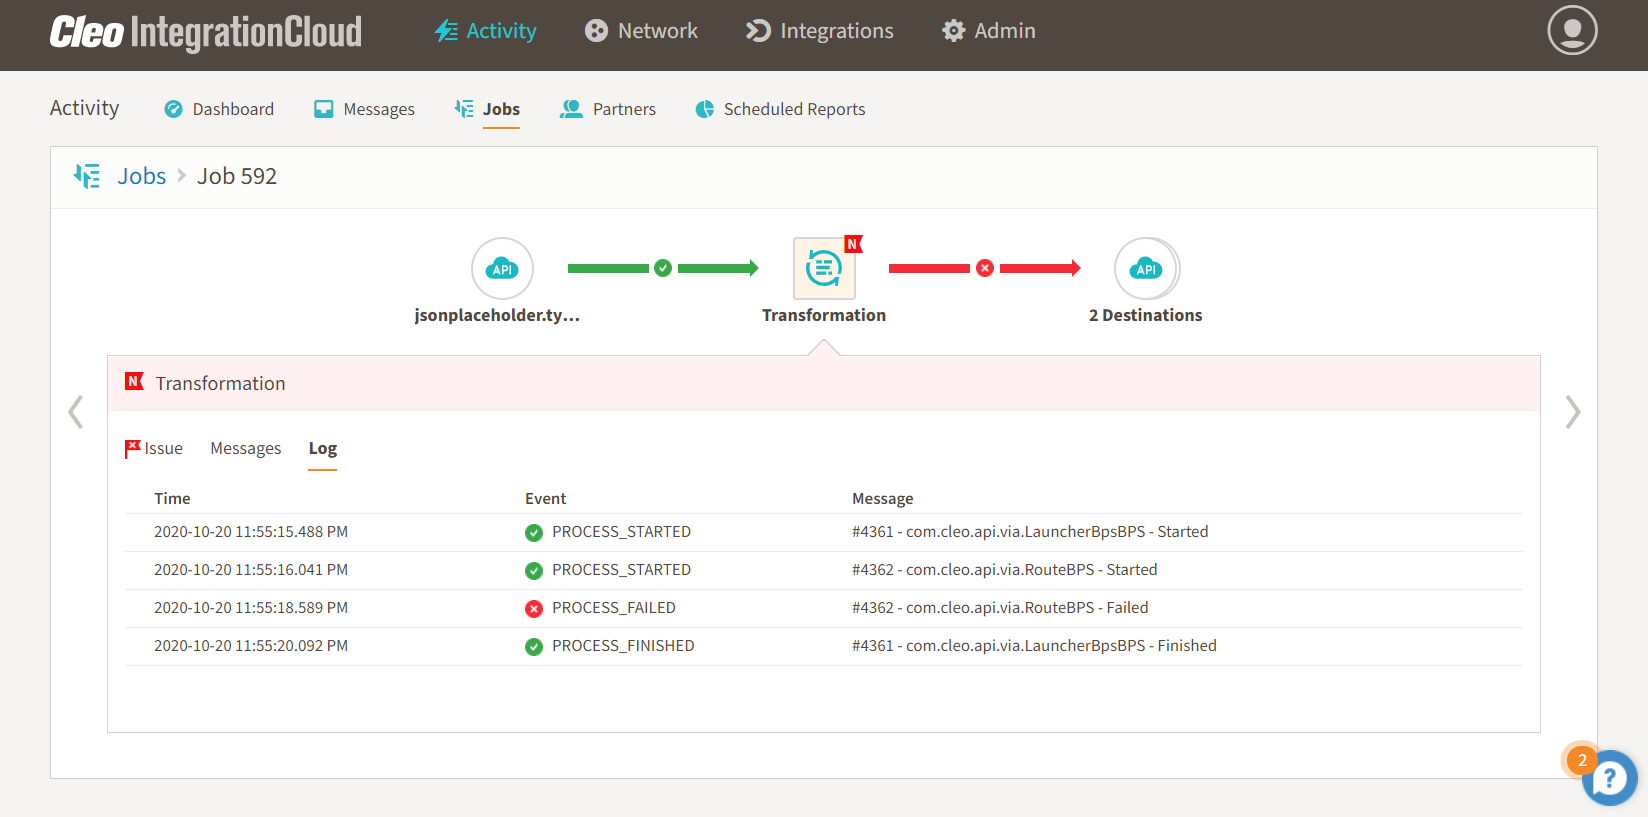
Task: Click the Jobs breadcrumb tree icon
Action: tap(87, 176)
